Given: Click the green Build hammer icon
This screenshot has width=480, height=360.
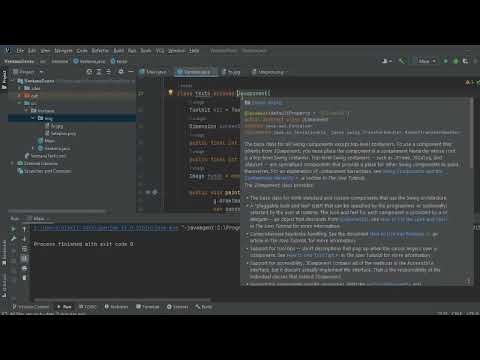Looking at the screenshot, I should click(403, 61).
